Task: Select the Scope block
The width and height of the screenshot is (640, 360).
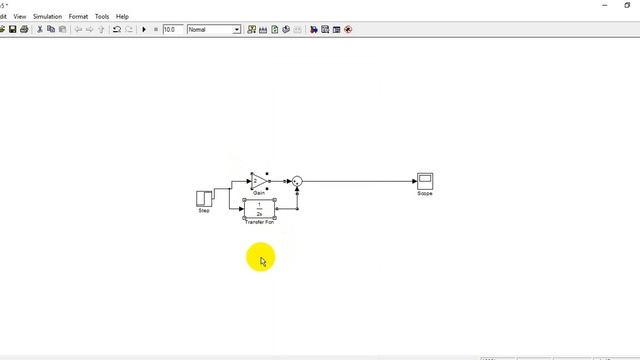Action: click(425, 181)
